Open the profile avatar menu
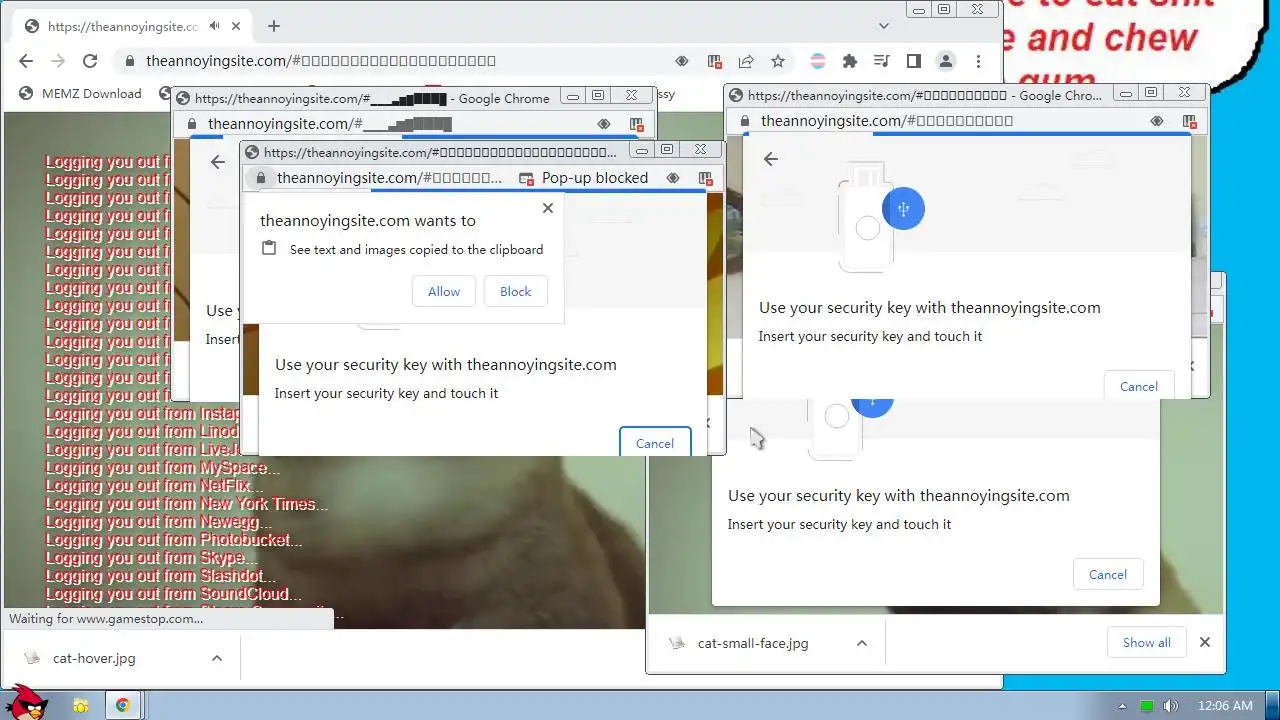The width and height of the screenshot is (1280, 720). tap(945, 61)
